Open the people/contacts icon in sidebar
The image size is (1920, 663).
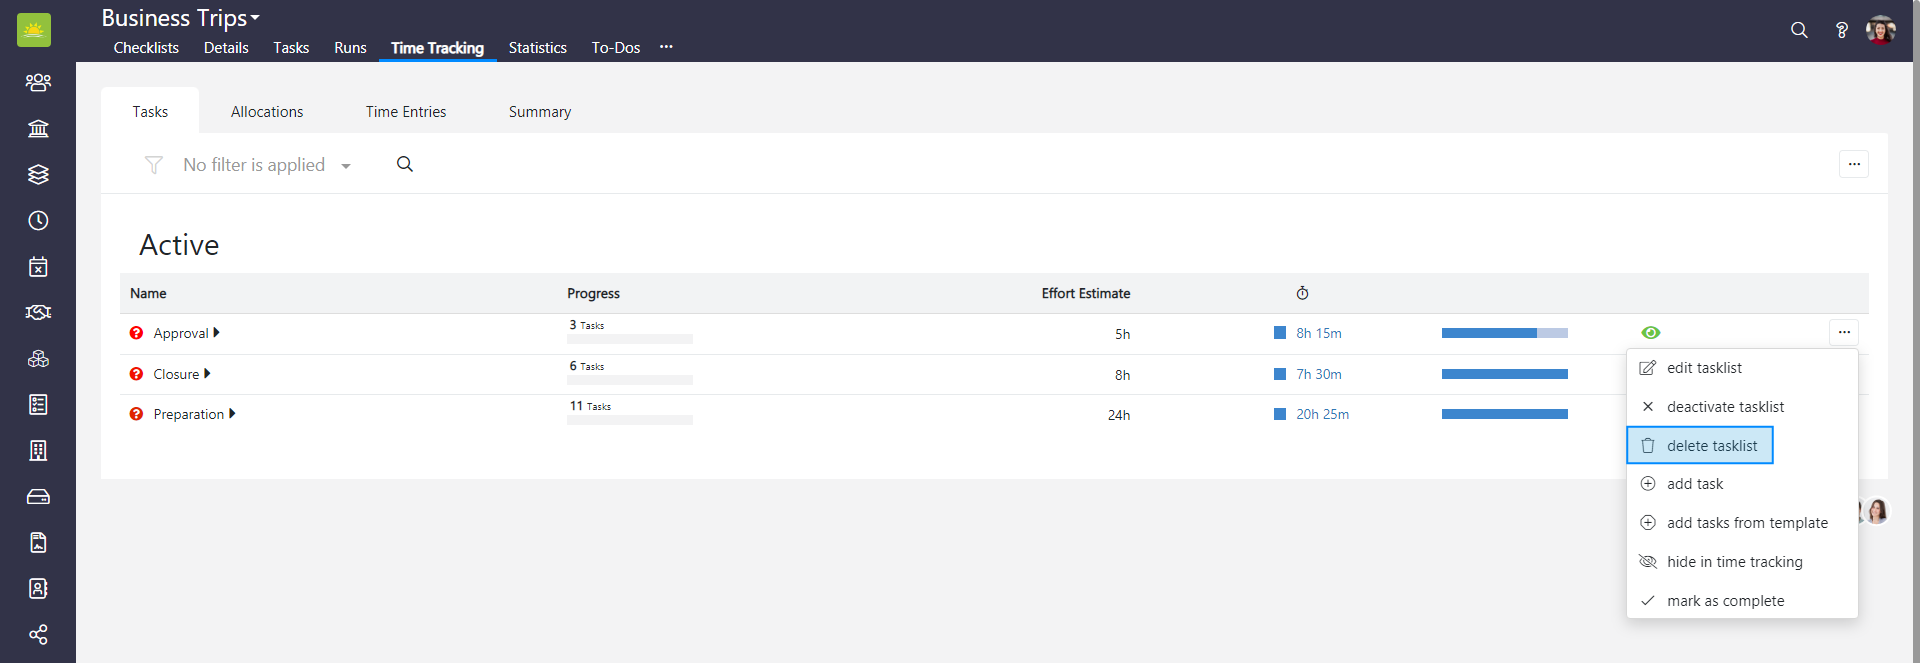38,83
